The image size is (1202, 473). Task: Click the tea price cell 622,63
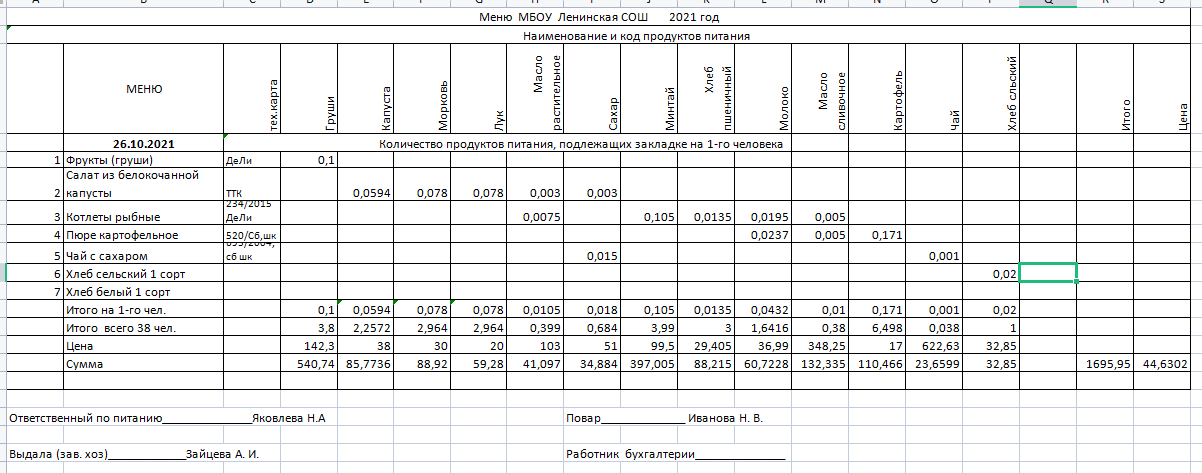(934, 346)
